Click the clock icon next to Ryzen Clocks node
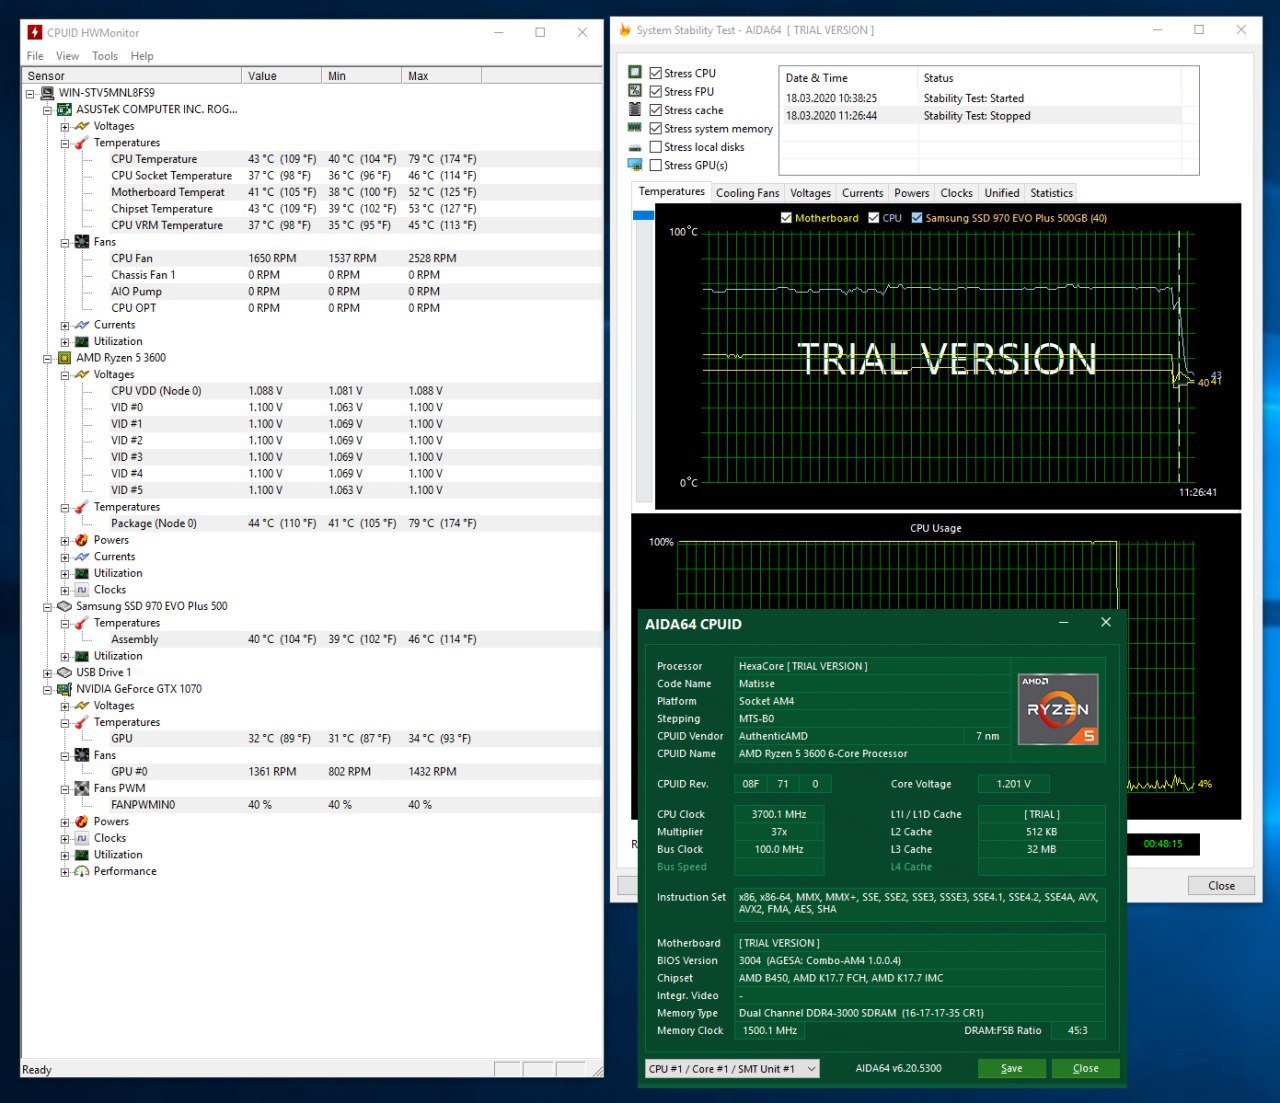The height and width of the screenshot is (1103, 1280). point(82,590)
